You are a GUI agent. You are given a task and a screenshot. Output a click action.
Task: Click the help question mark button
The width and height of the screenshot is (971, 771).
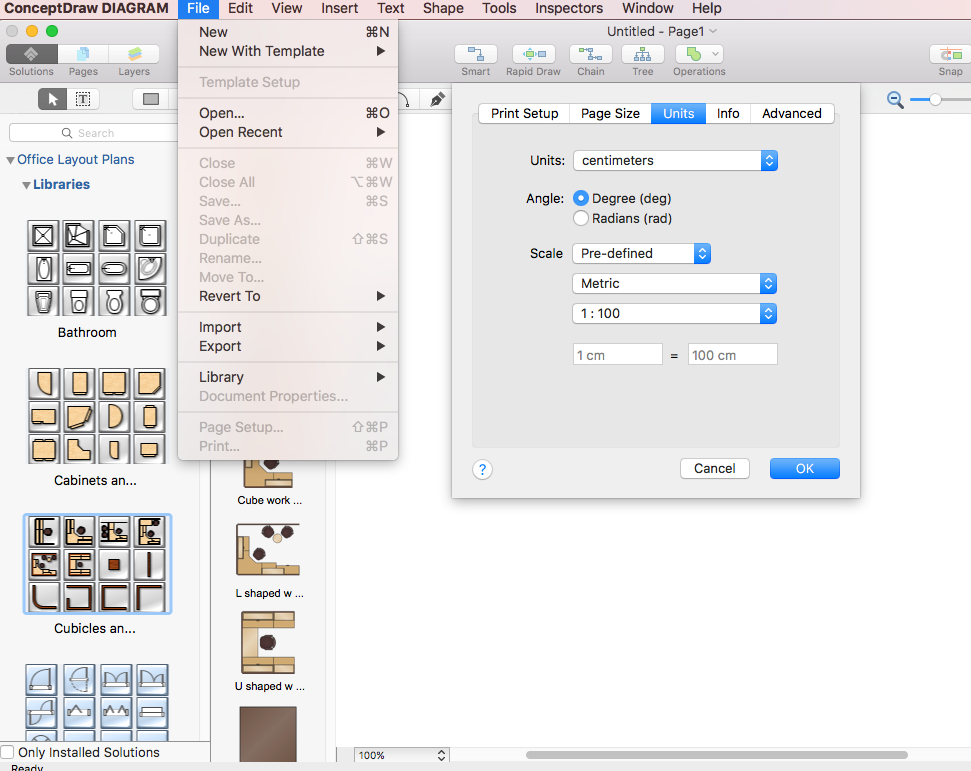482,469
